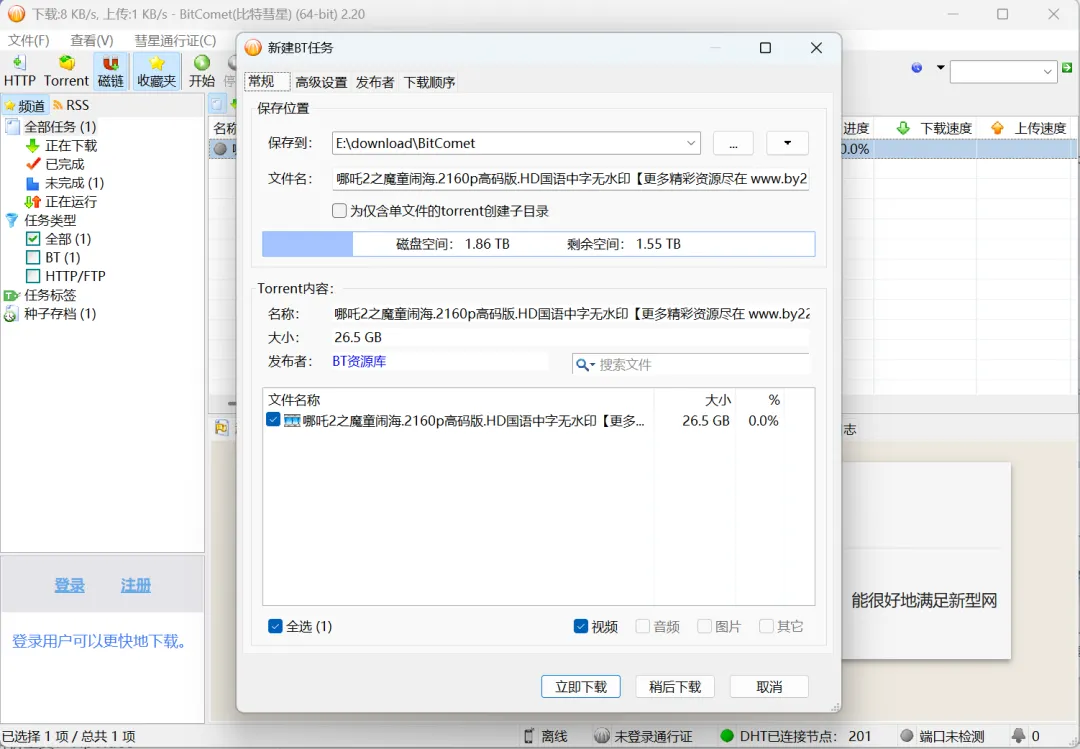Viewport: 1080px width, 749px height.
Task: Click the 取消 button
Action: click(769, 687)
